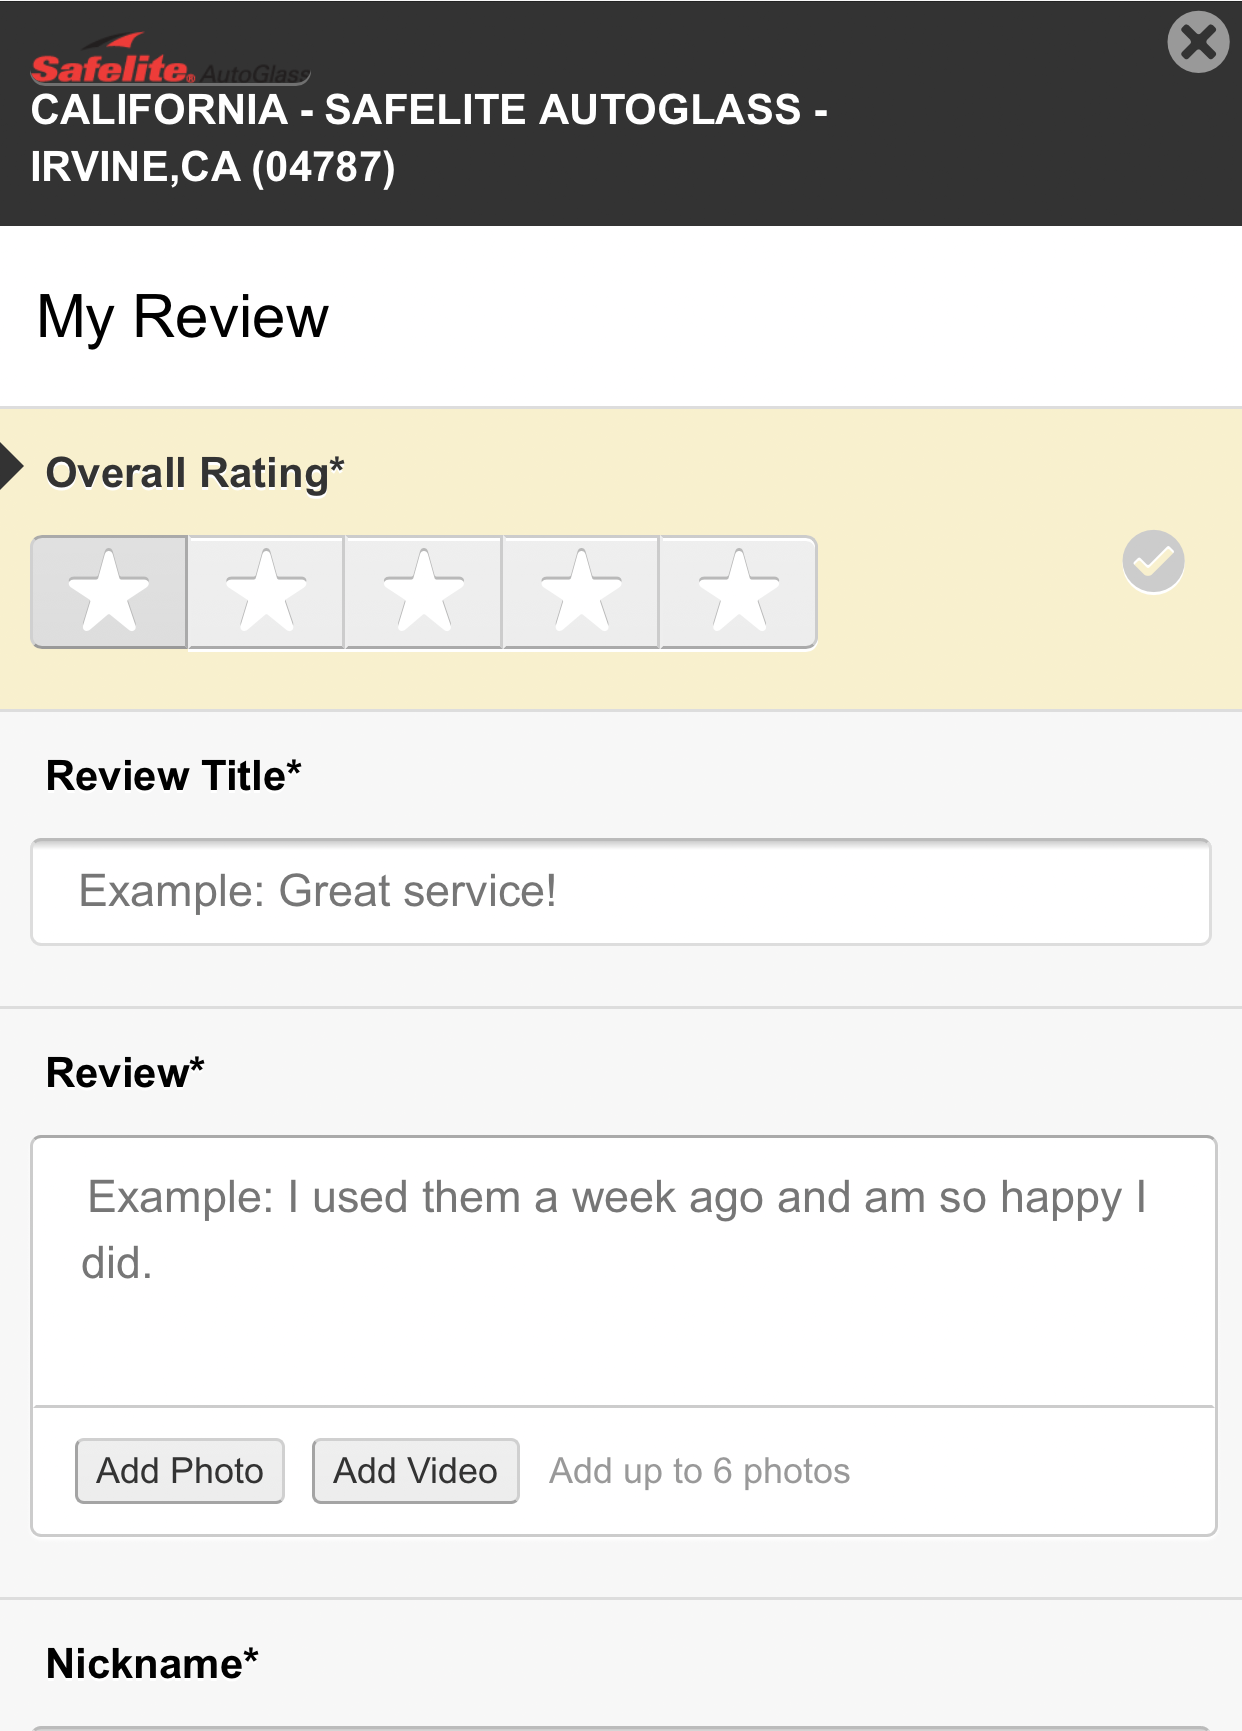Screen dimensions: 1242x1731
Task: Click inside the Review text area
Action: [624, 1271]
